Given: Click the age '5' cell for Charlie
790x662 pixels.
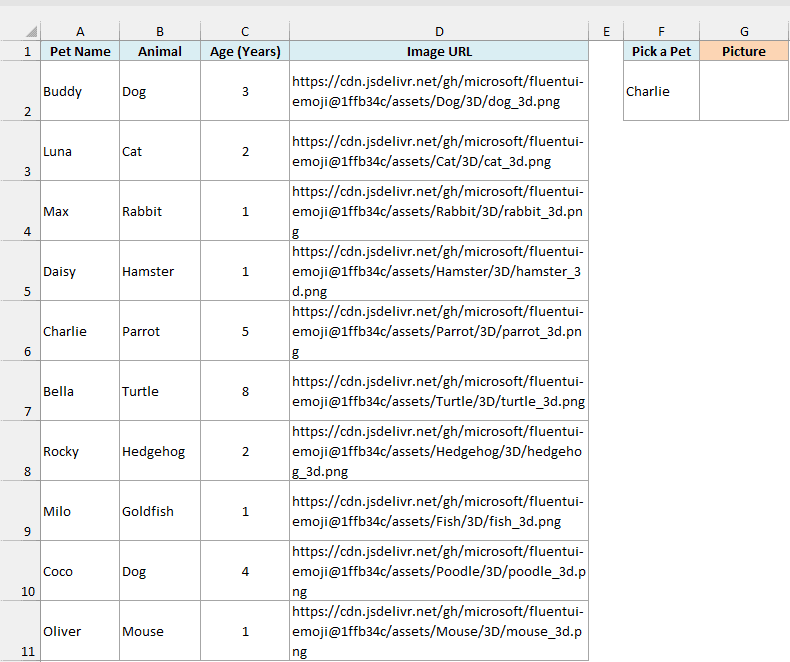Looking at the screenshot, I should pyautogui.click(x=245, y=330).
